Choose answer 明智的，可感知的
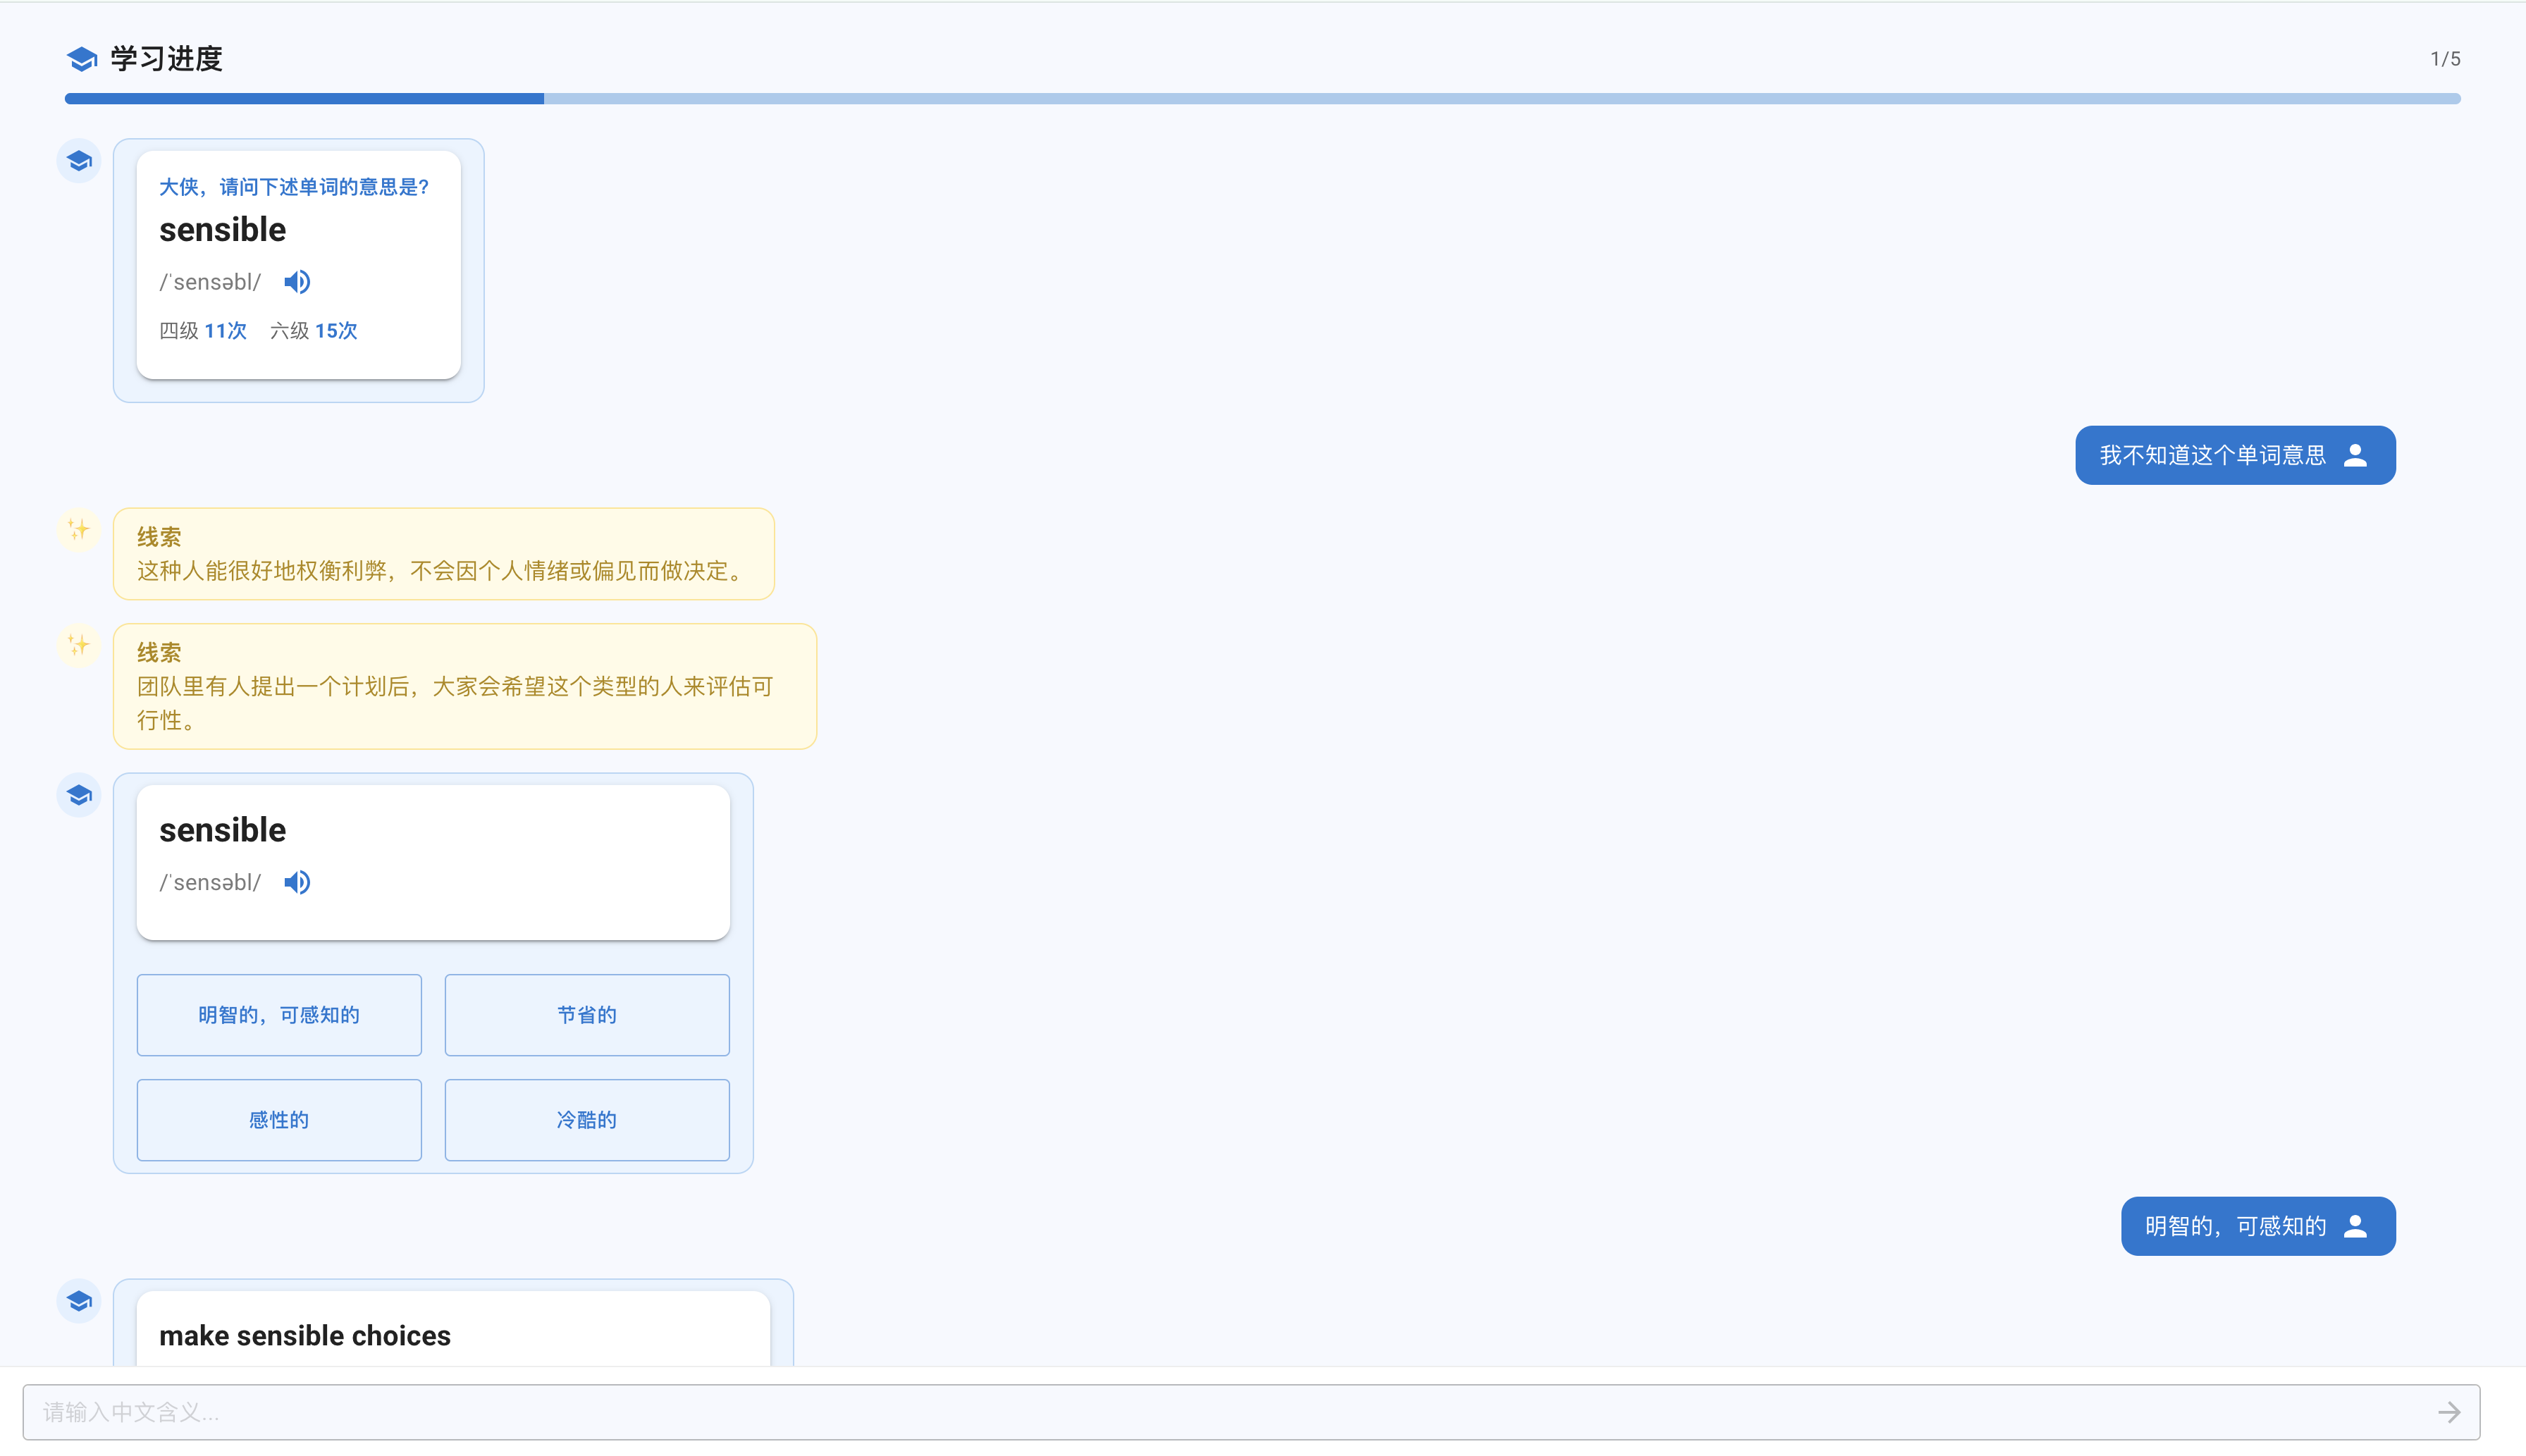Viewport: 2526px width, 1456px height. pos(279,1015)
